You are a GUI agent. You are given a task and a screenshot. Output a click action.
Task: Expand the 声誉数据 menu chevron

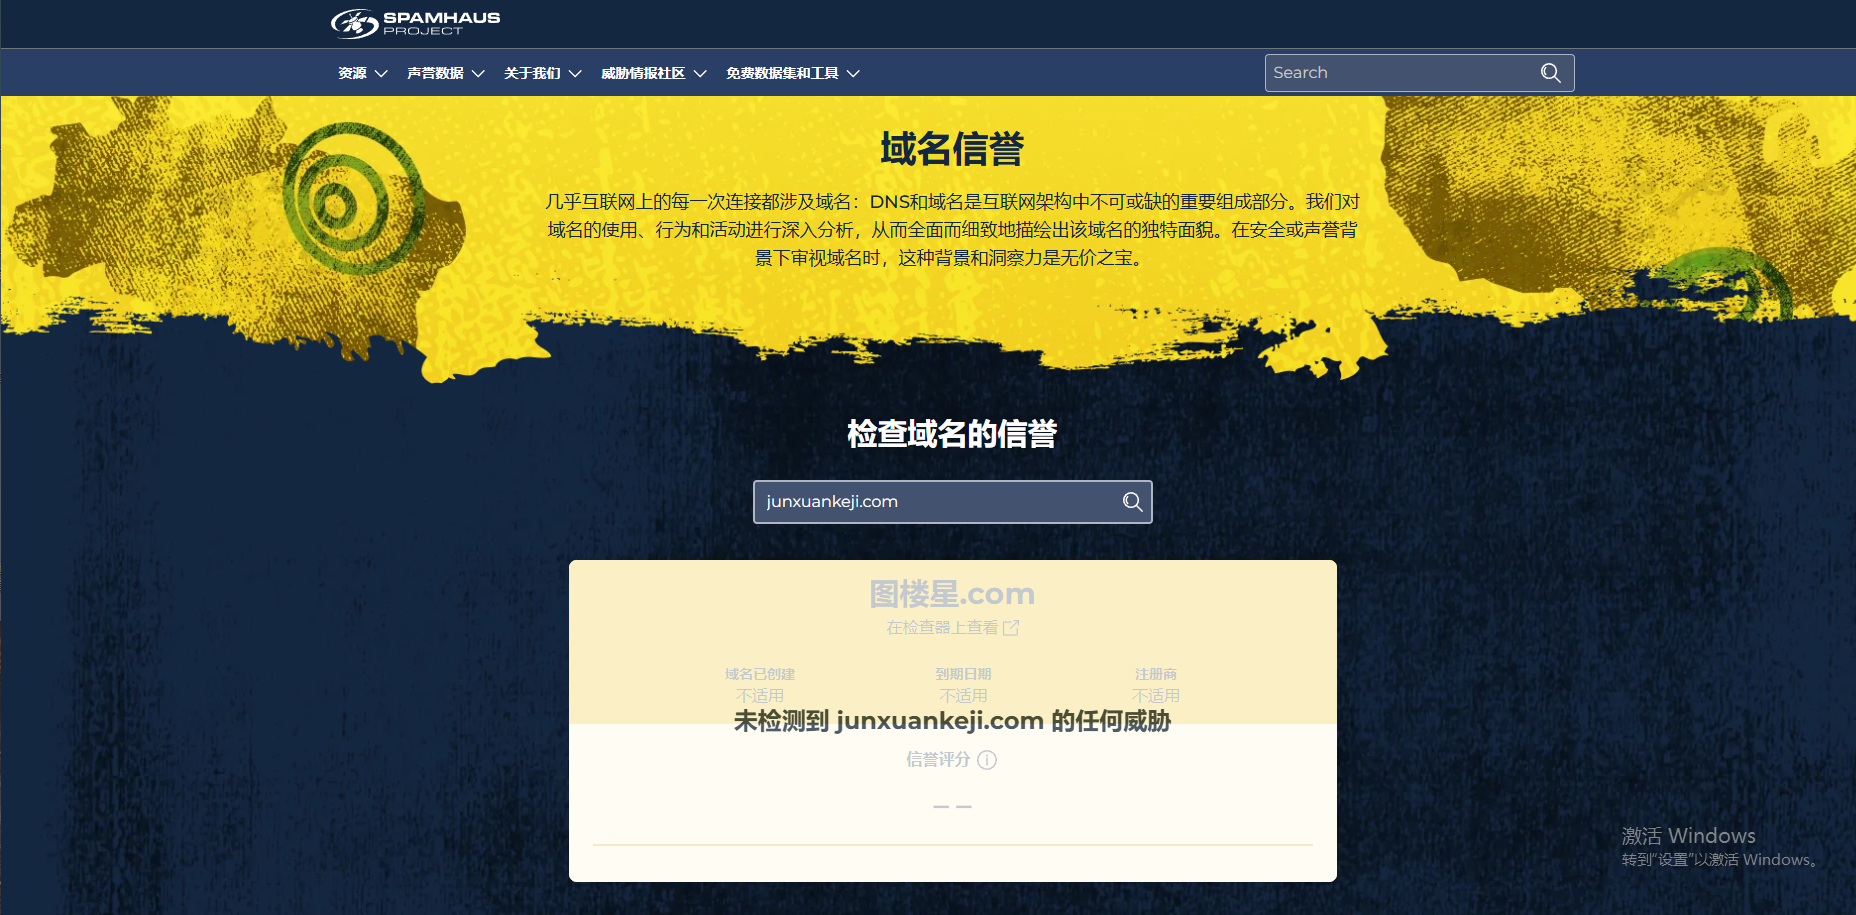(478, 74)
